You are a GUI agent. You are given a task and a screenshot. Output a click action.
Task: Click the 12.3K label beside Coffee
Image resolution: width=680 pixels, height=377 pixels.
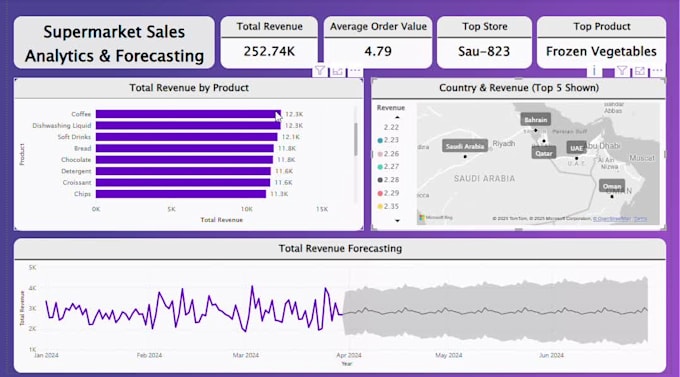(x=294, y=114)
